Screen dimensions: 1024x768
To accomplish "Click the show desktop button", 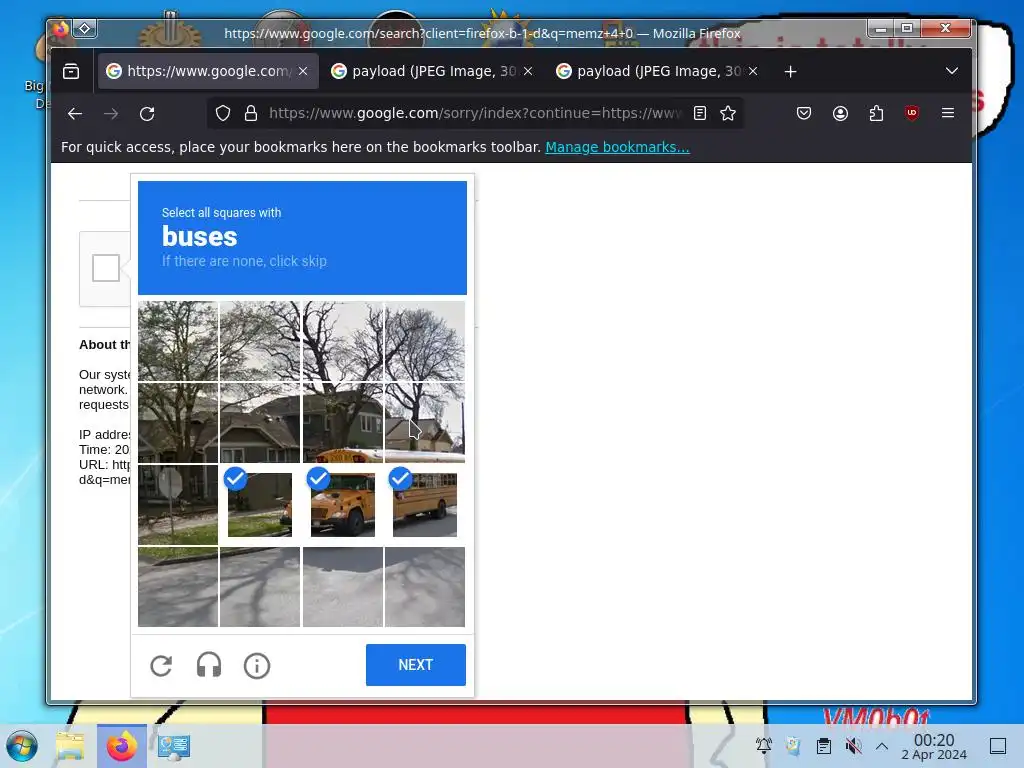I will (x=998, y=746).
